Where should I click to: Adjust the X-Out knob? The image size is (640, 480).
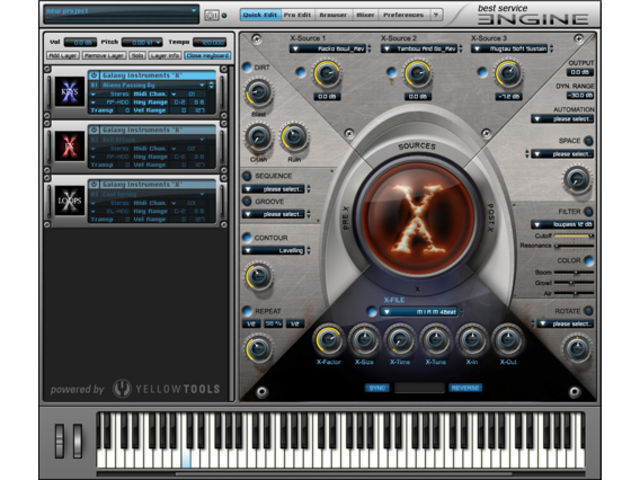point(507,340)
